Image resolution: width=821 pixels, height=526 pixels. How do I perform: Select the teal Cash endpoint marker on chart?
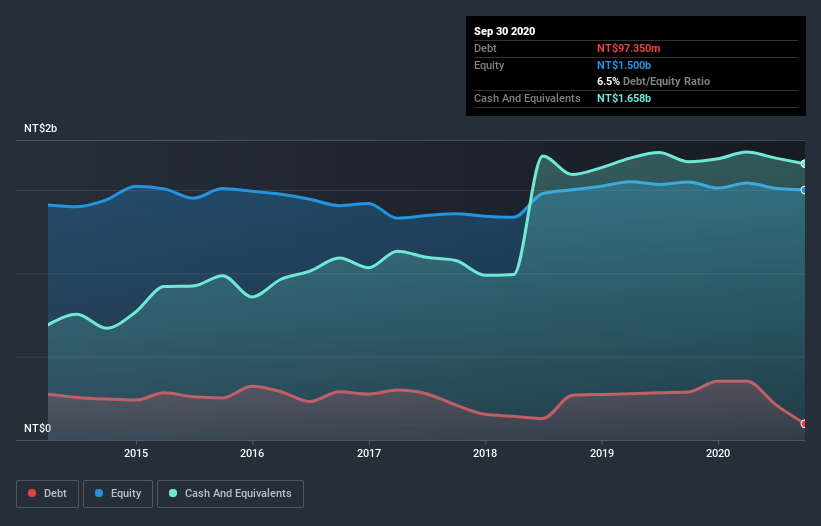(804, 164)
